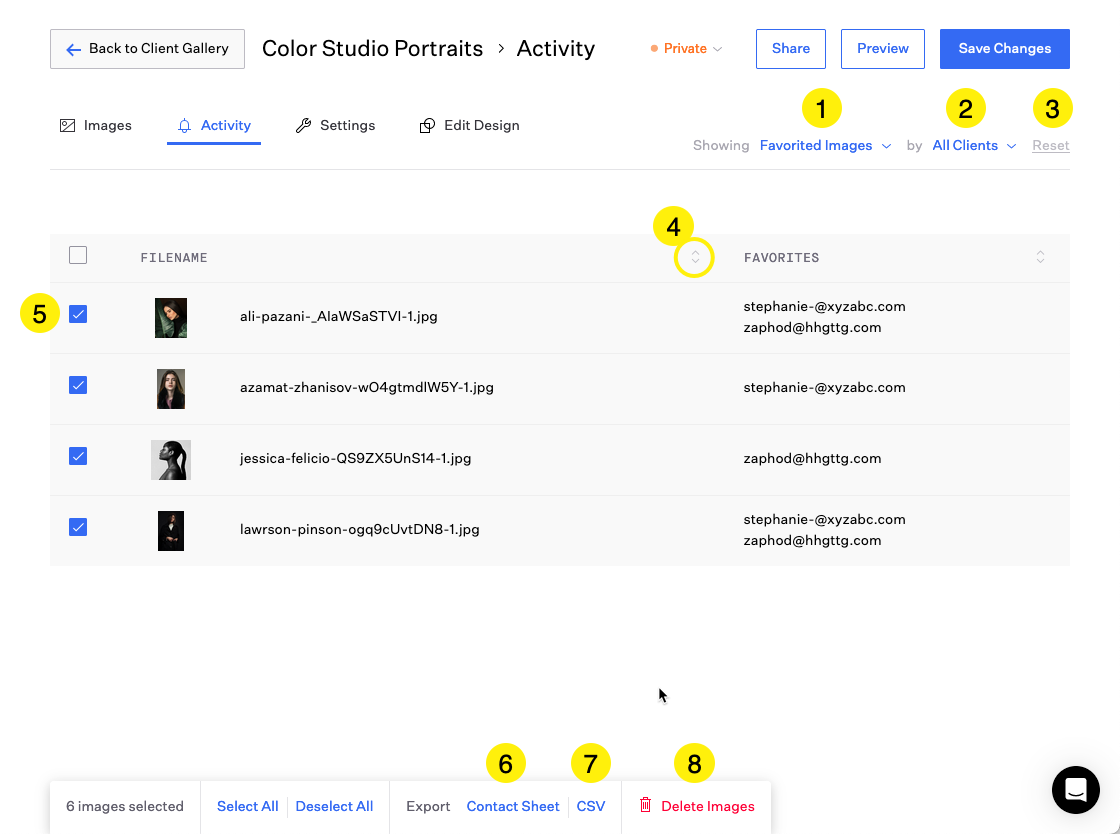Toggle the select-all checkbox in table header
The image size is (1120, 834).
pyautogui.click(x=78, y=256)
